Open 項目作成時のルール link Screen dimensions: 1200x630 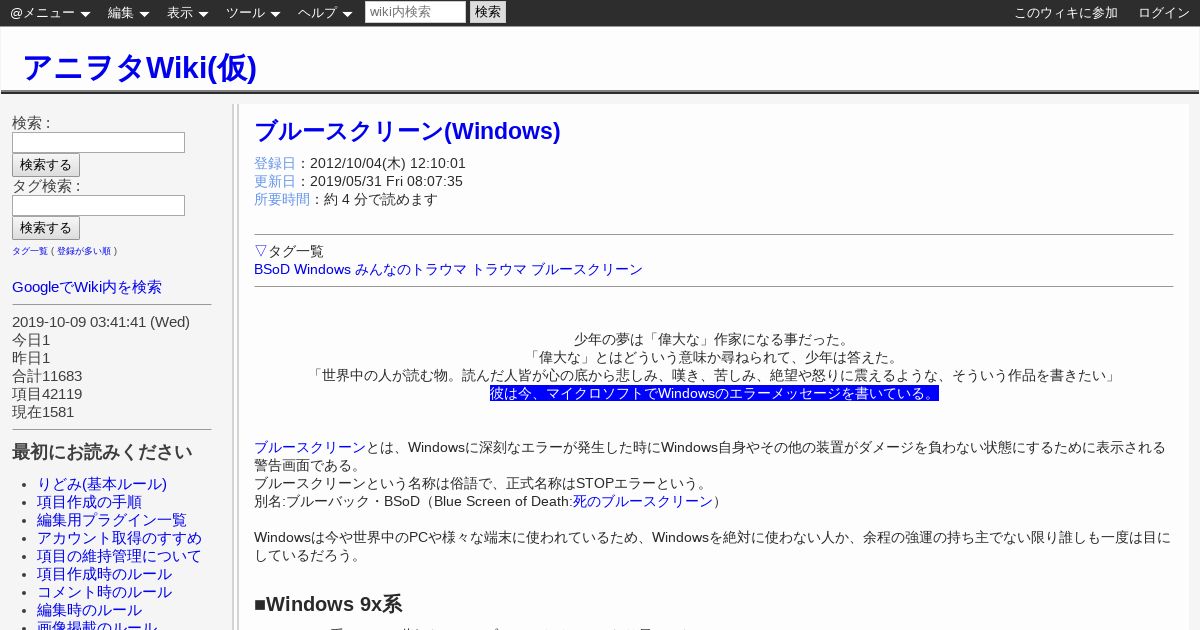[104, 574]
